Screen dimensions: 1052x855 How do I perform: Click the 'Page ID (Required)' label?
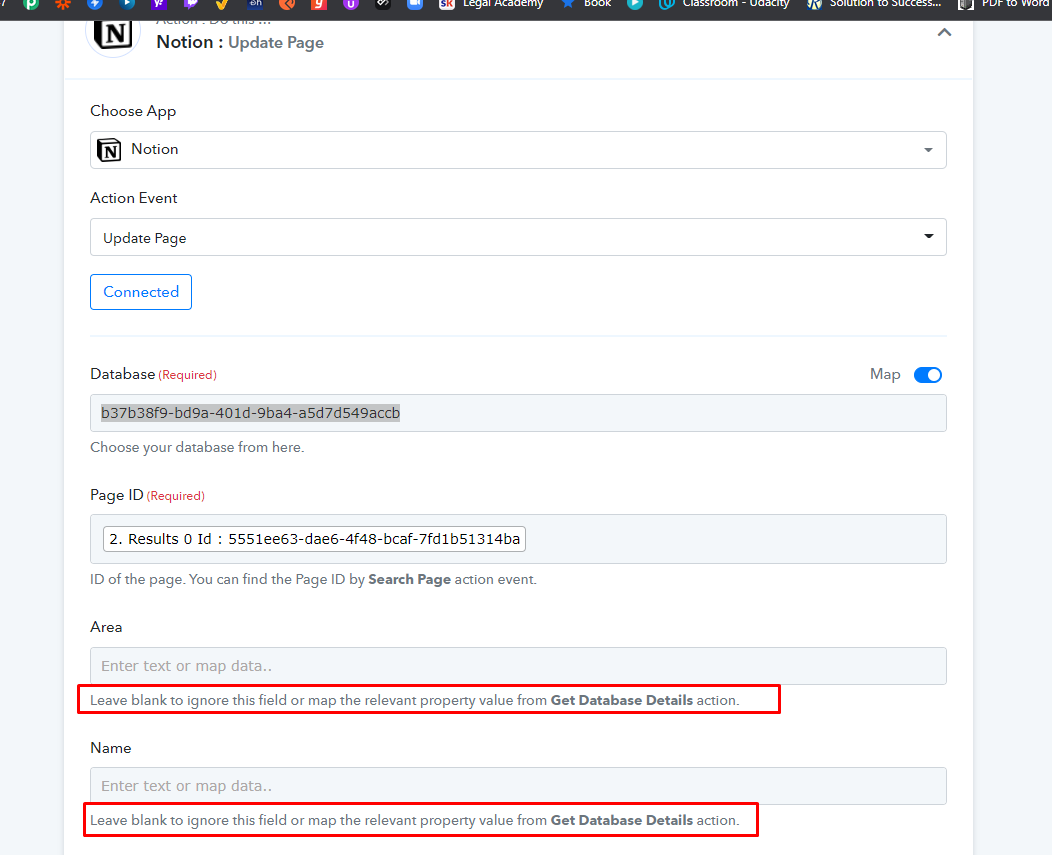(x=147, y=495)
